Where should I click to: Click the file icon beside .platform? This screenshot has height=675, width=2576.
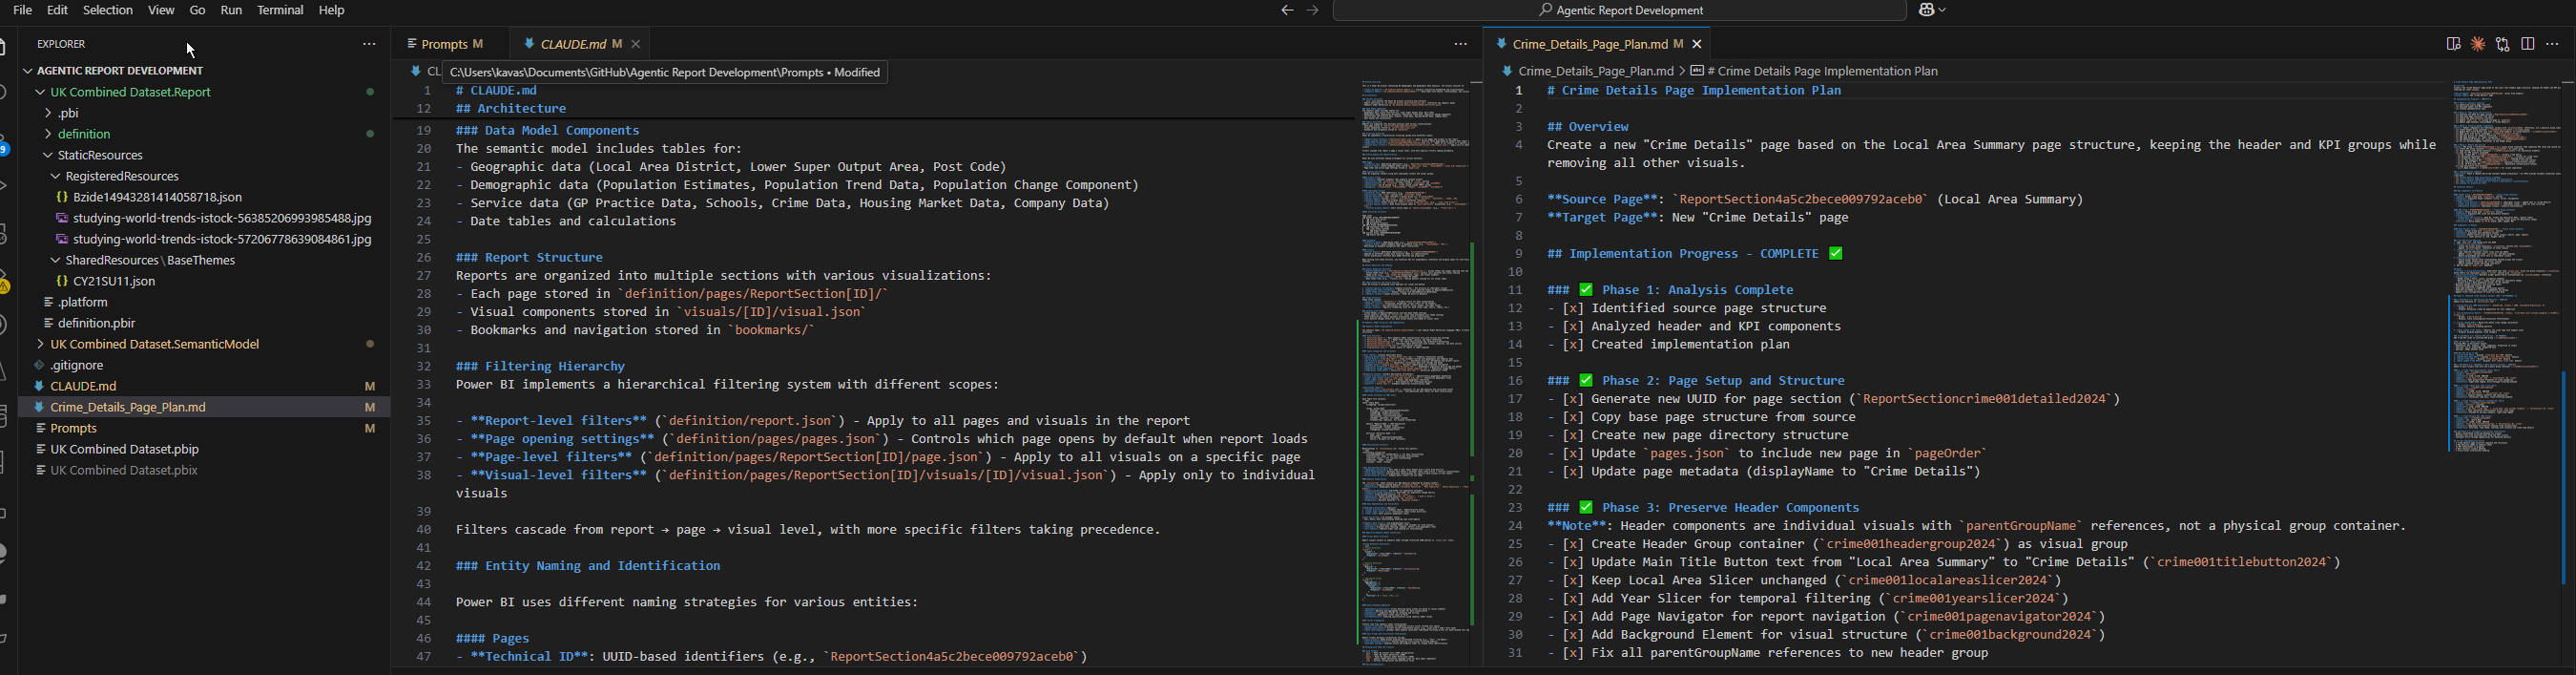coord(48,302)
